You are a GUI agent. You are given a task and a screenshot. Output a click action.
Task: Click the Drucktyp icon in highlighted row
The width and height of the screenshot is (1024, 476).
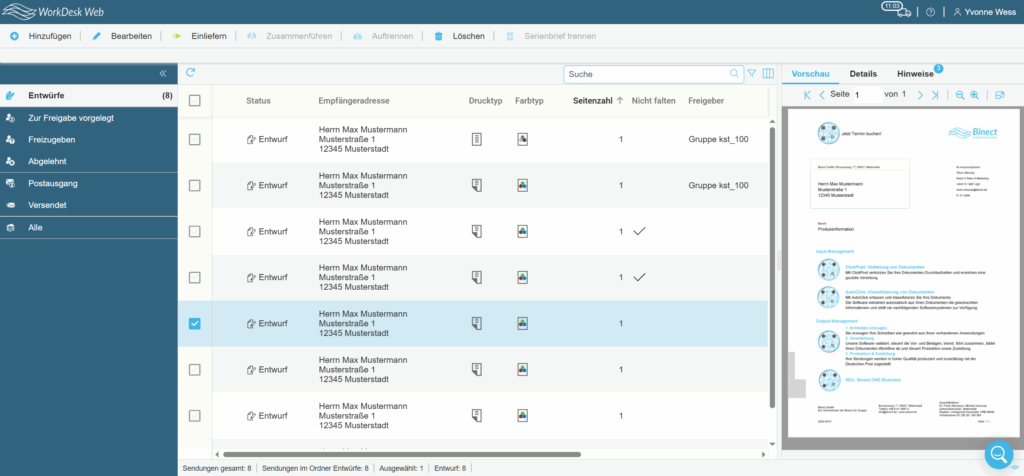click(x=477, y=323)
